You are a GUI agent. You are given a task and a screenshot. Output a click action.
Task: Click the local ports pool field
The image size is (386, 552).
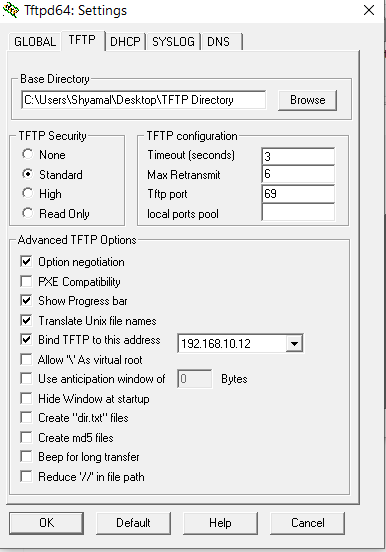point(298,213)
